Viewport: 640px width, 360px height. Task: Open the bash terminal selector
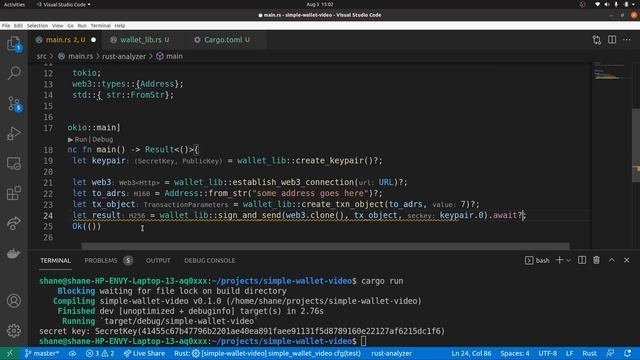(537, 260)
